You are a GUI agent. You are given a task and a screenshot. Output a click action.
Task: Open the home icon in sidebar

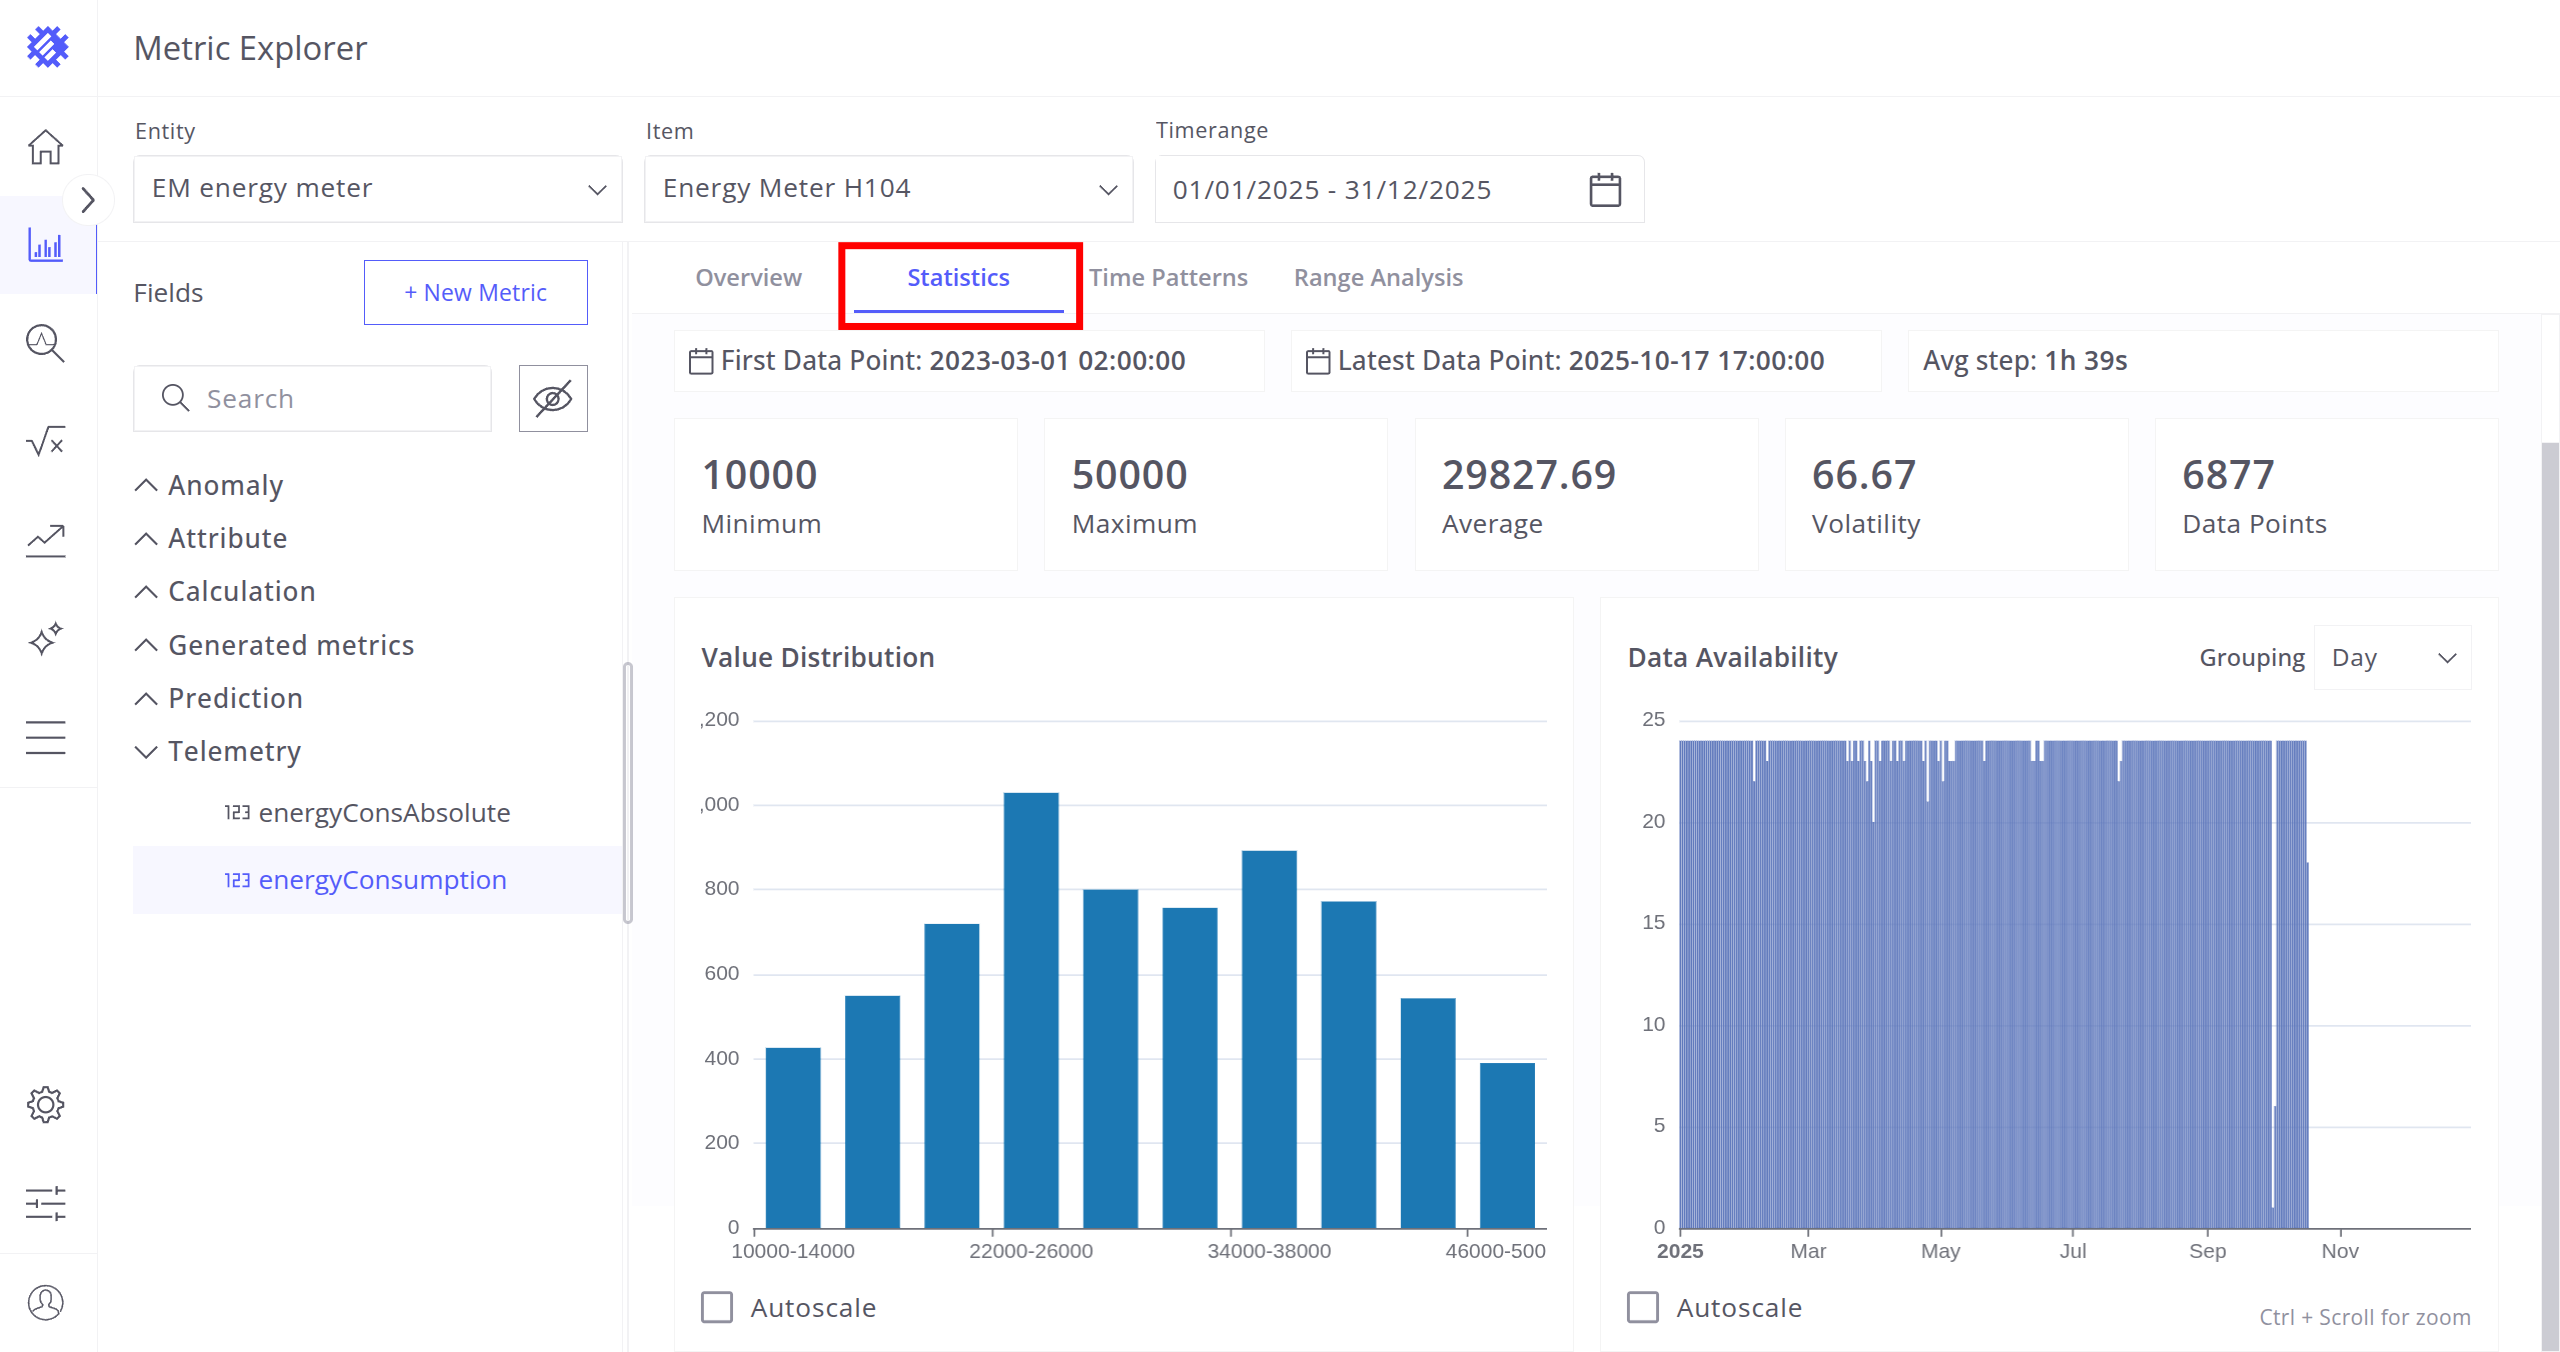tap(46, 148)
